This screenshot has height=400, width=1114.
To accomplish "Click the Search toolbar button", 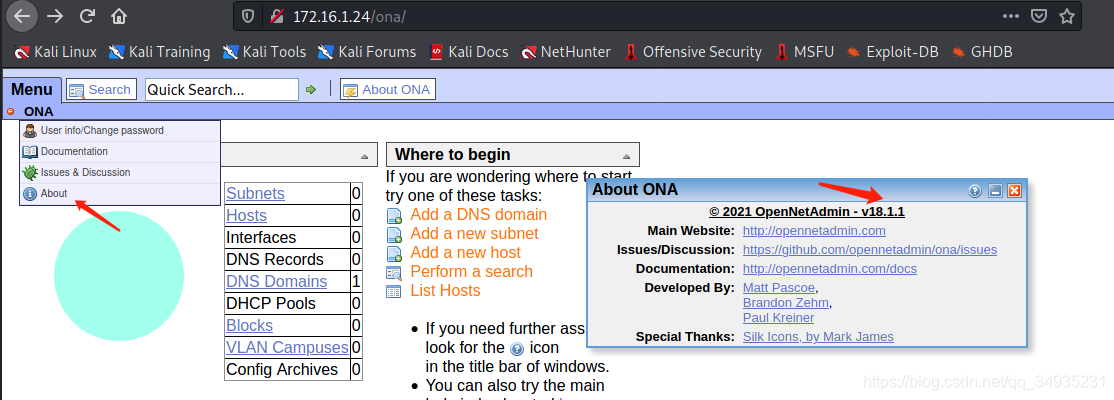I will (102, 90).
